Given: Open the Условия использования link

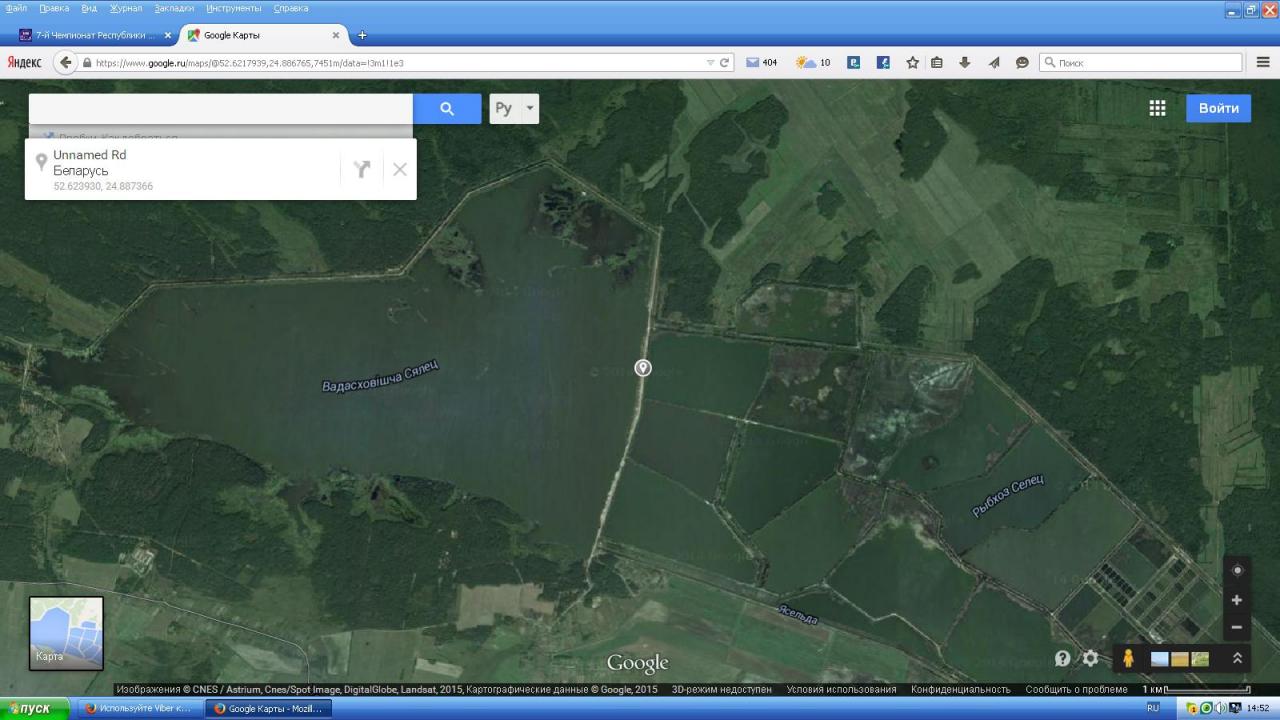Looking at the screenshot, I should (x=841, y=689).
